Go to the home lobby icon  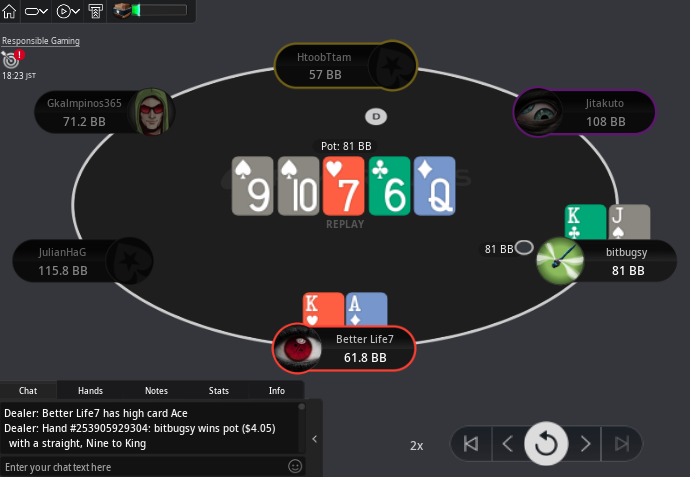9,11
